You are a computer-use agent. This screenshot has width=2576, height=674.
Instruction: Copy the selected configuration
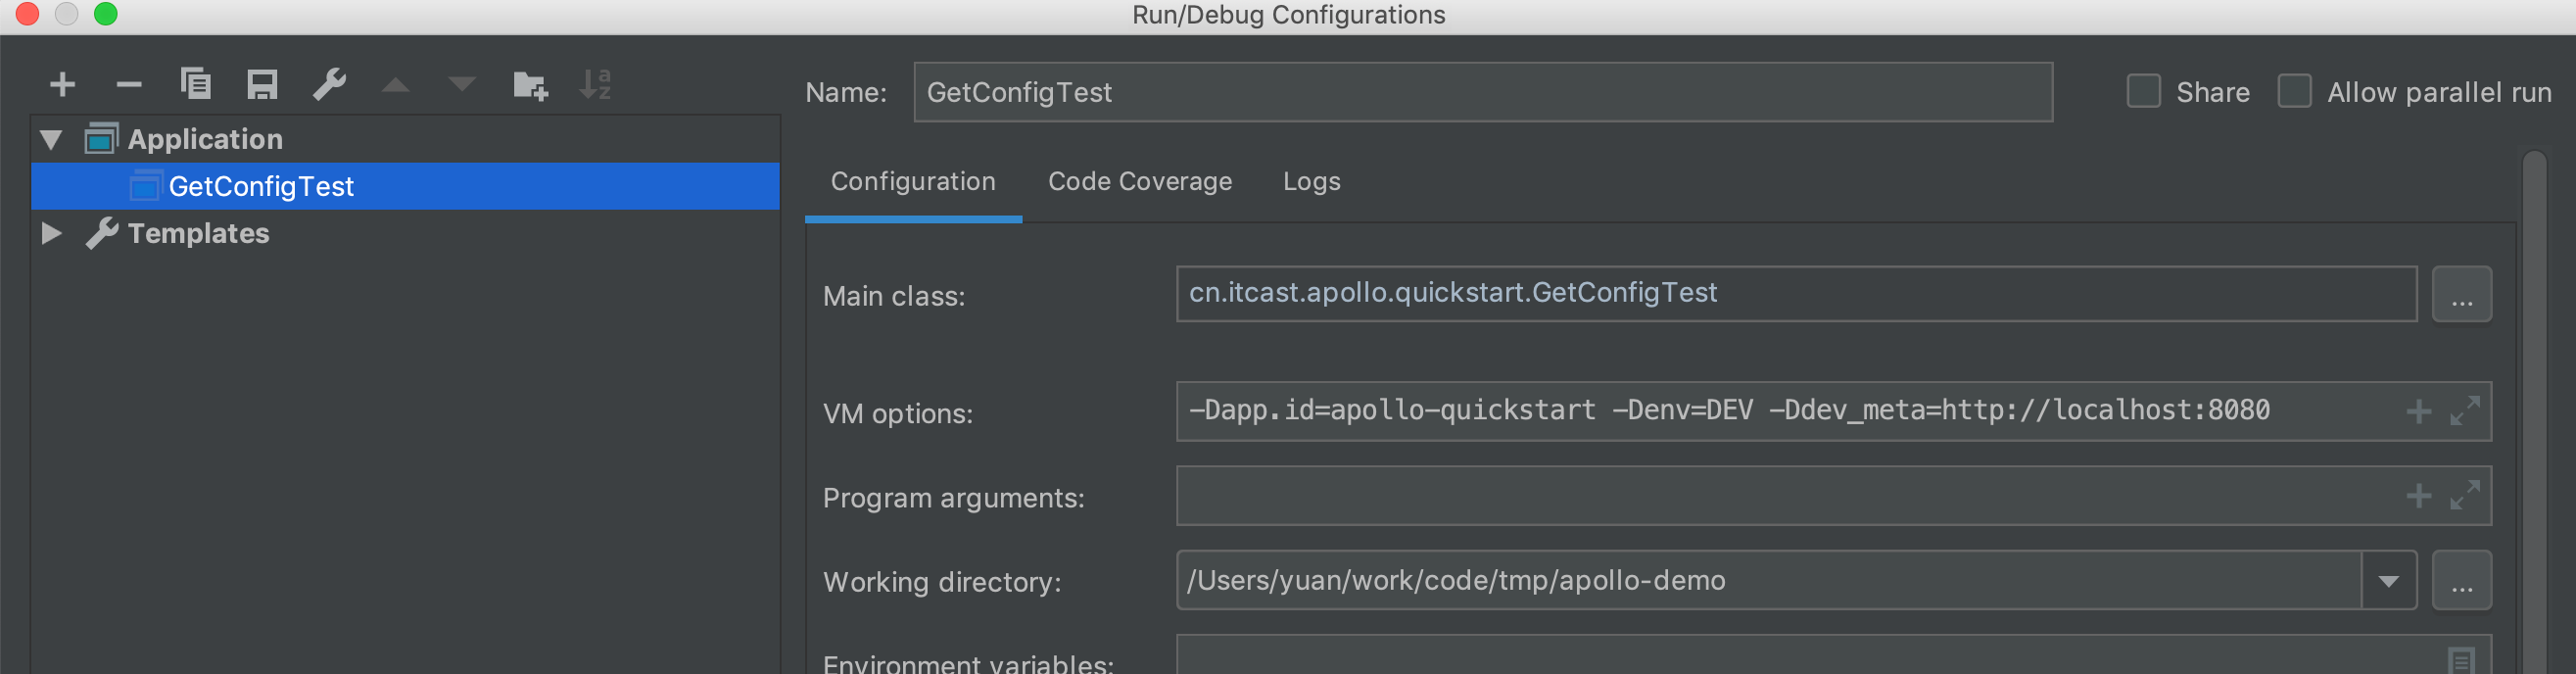click(x=195, y=85)
